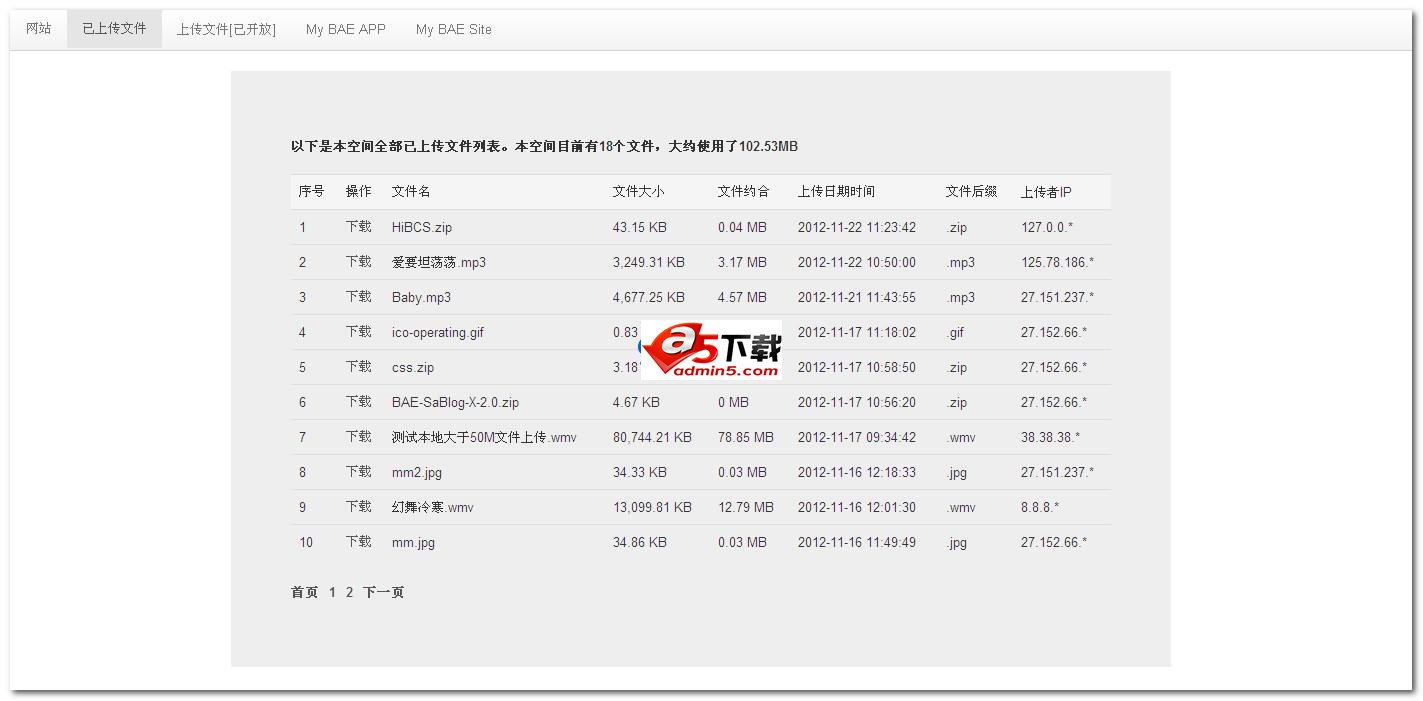
Task: Click uploader IP 38.38.38.*
Action: point(1050,437)
